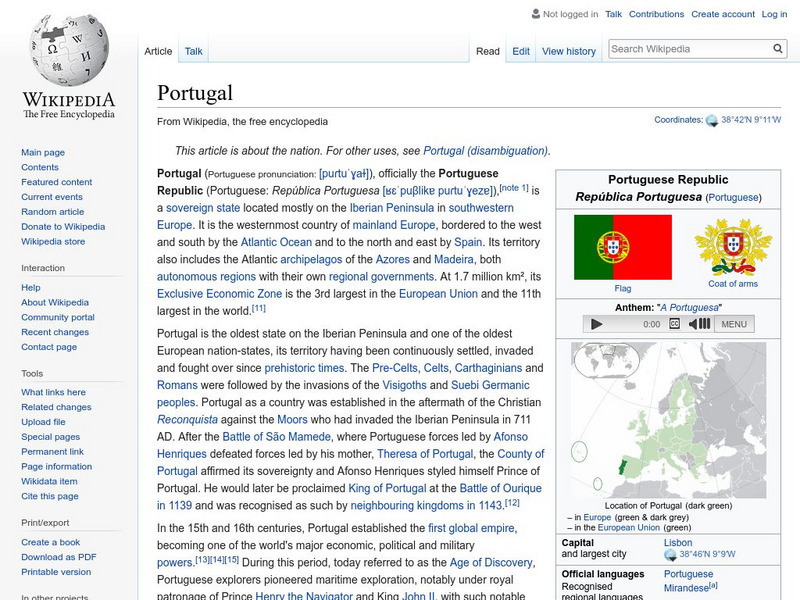Image resolution: width=800 pixels, height=600 pixels.
Task: Click Related changes
Action: click(56, 407)
